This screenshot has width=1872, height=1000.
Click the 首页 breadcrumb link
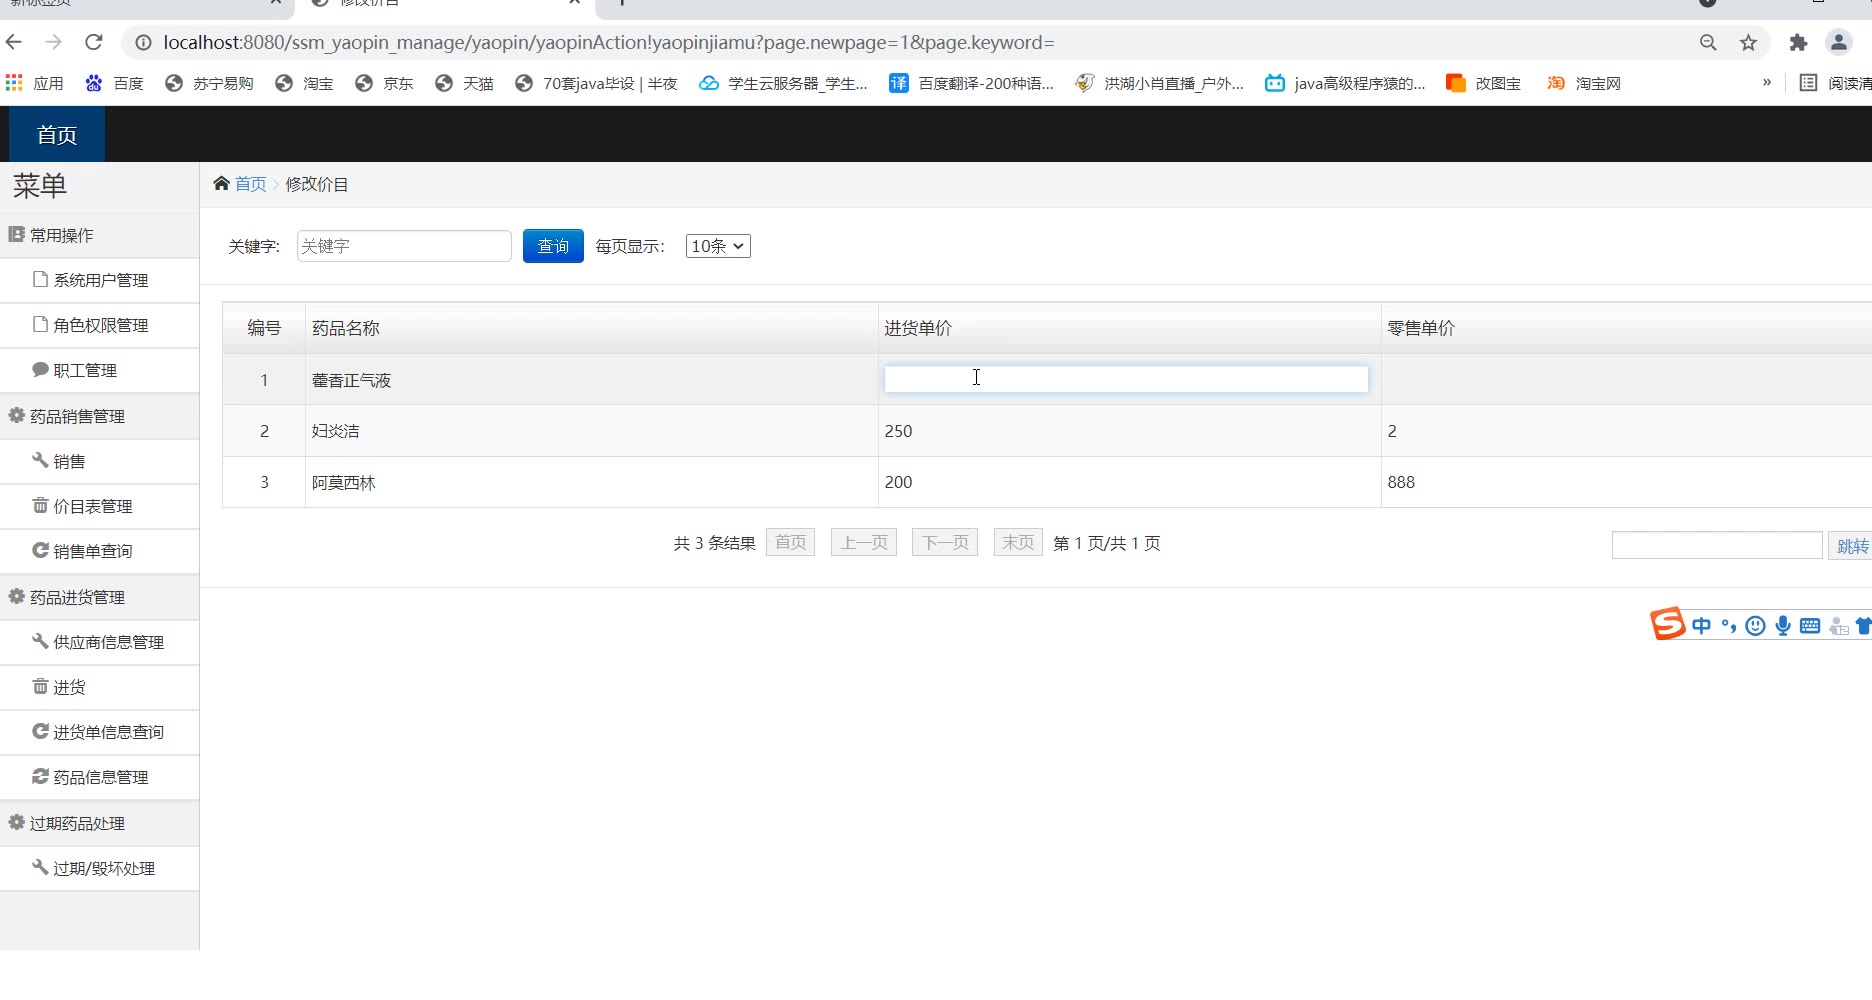pos(251,184)
